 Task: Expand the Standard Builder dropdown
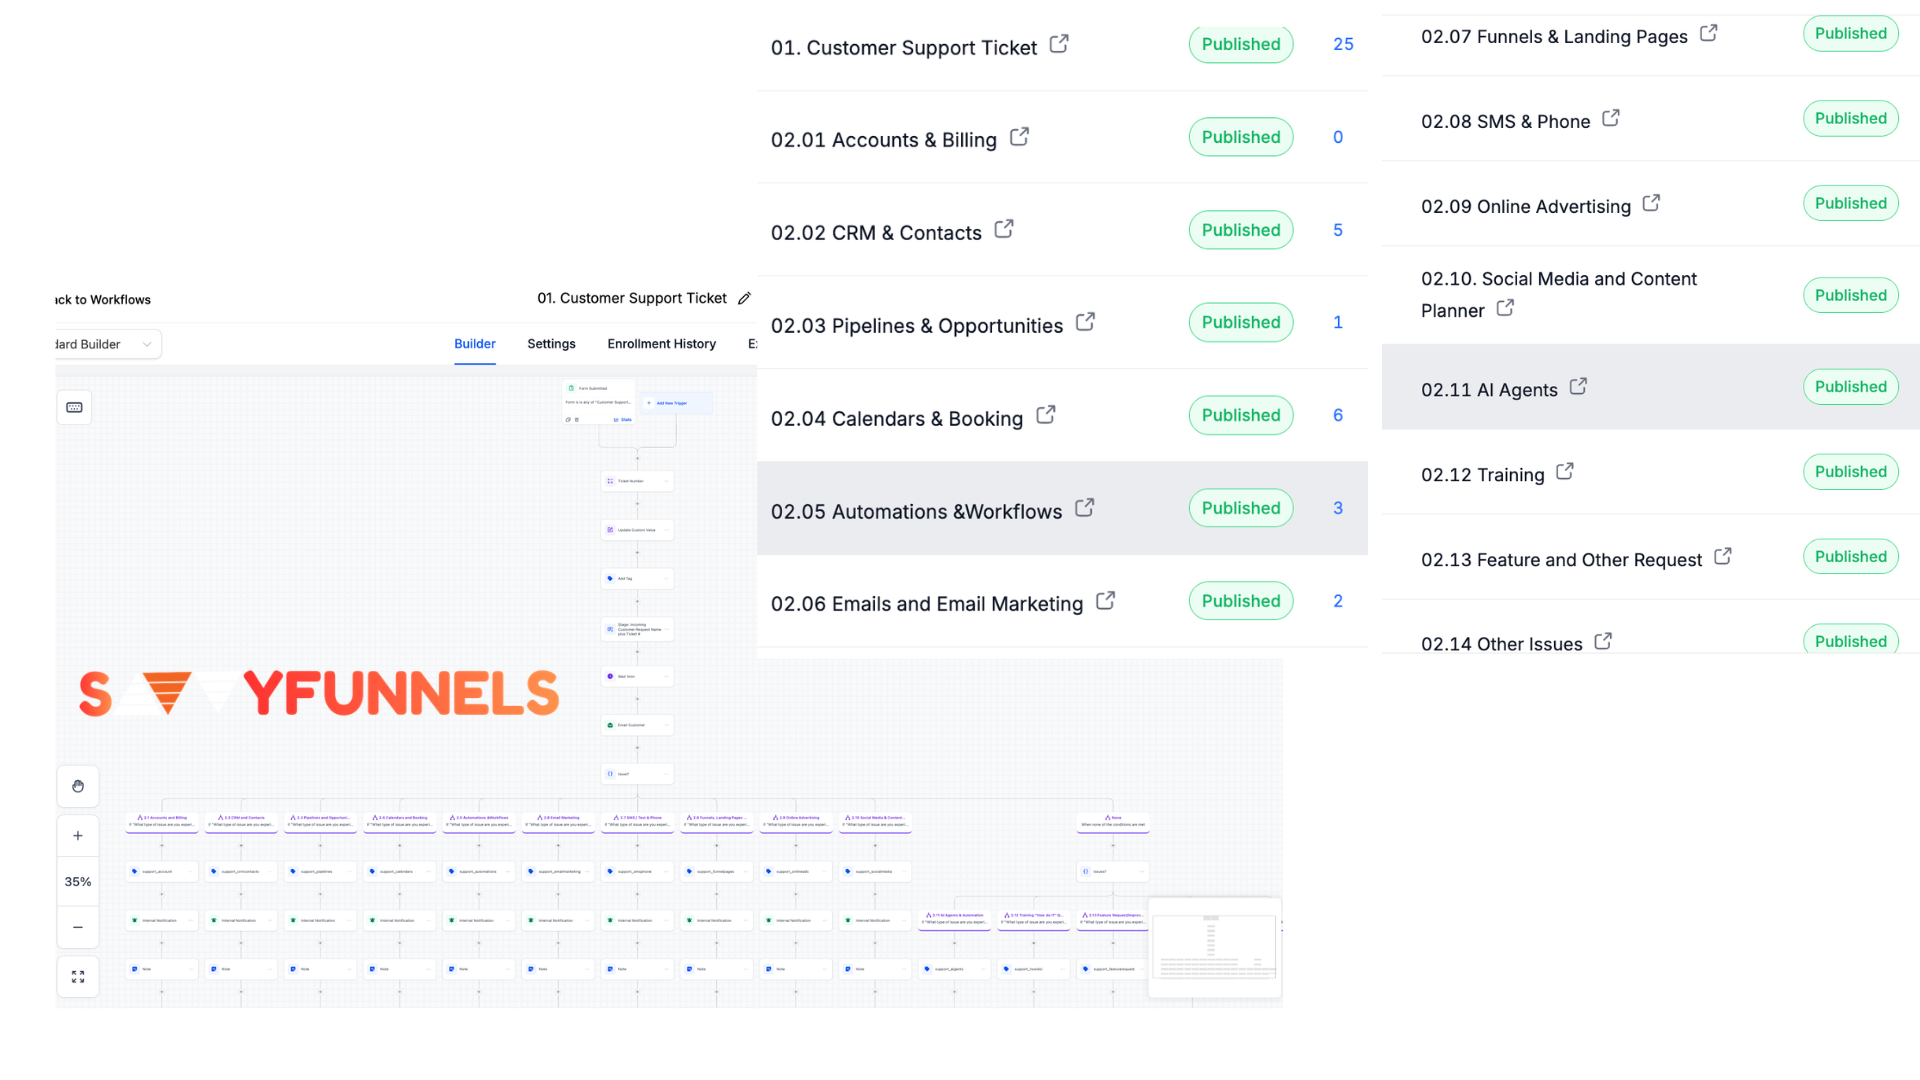[108, 344]
